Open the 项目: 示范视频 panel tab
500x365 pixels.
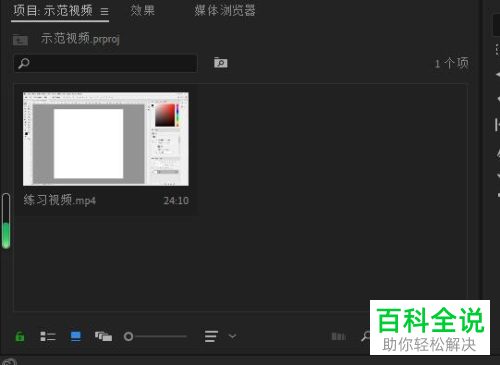click(53, 11)
